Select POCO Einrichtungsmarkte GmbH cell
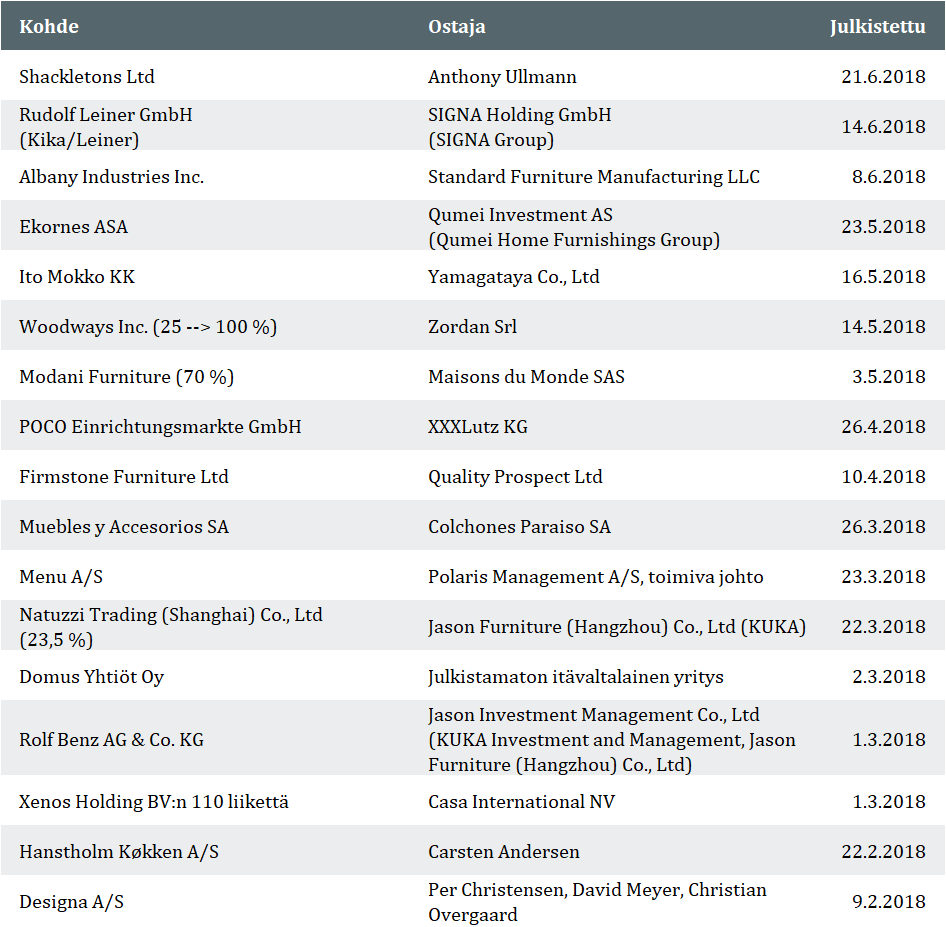This screenshot has height=927, width=946. [160, 427]
